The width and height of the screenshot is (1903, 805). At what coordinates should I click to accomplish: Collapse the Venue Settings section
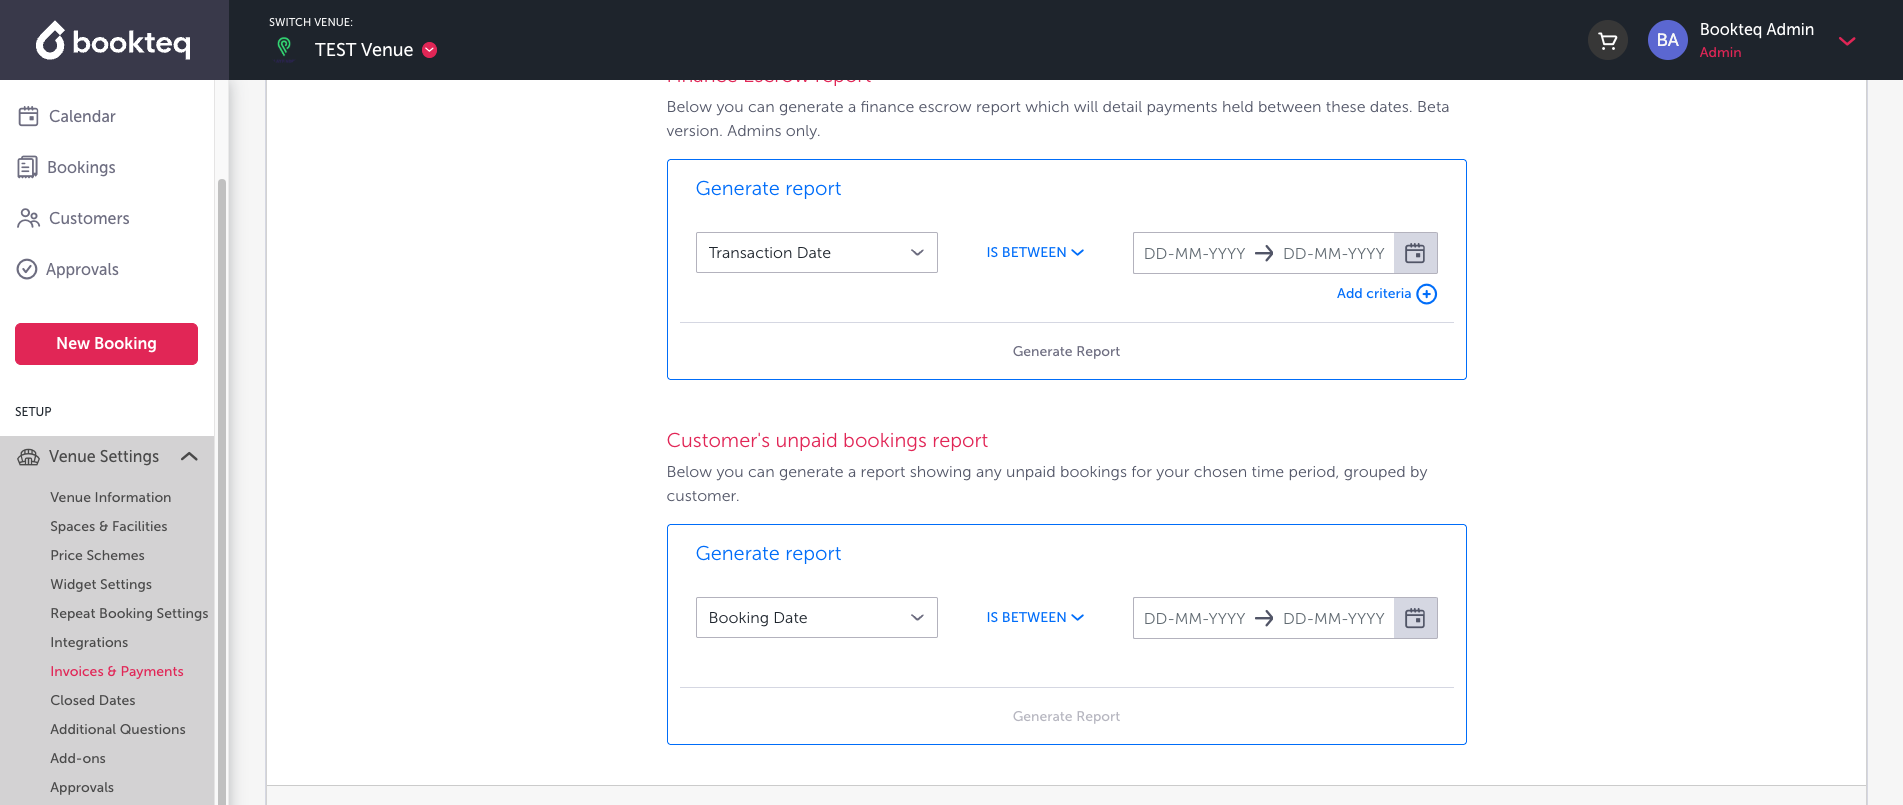click(x=189, y=456)
